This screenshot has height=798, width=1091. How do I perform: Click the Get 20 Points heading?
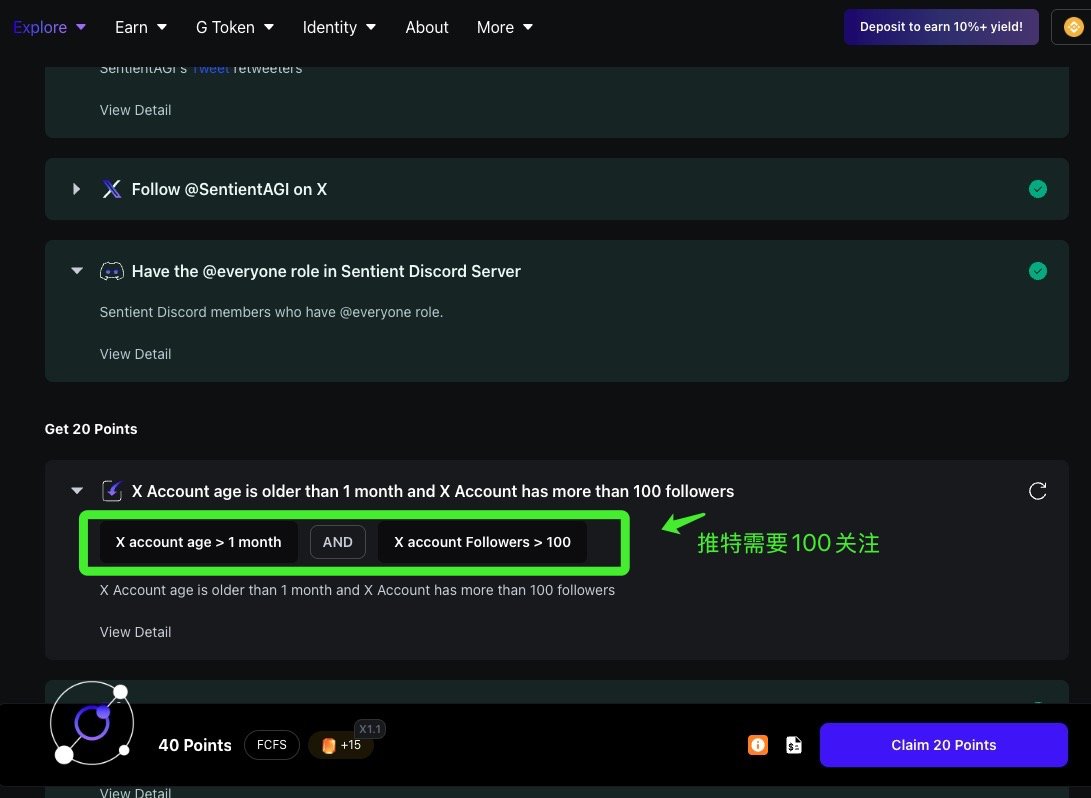91,429
